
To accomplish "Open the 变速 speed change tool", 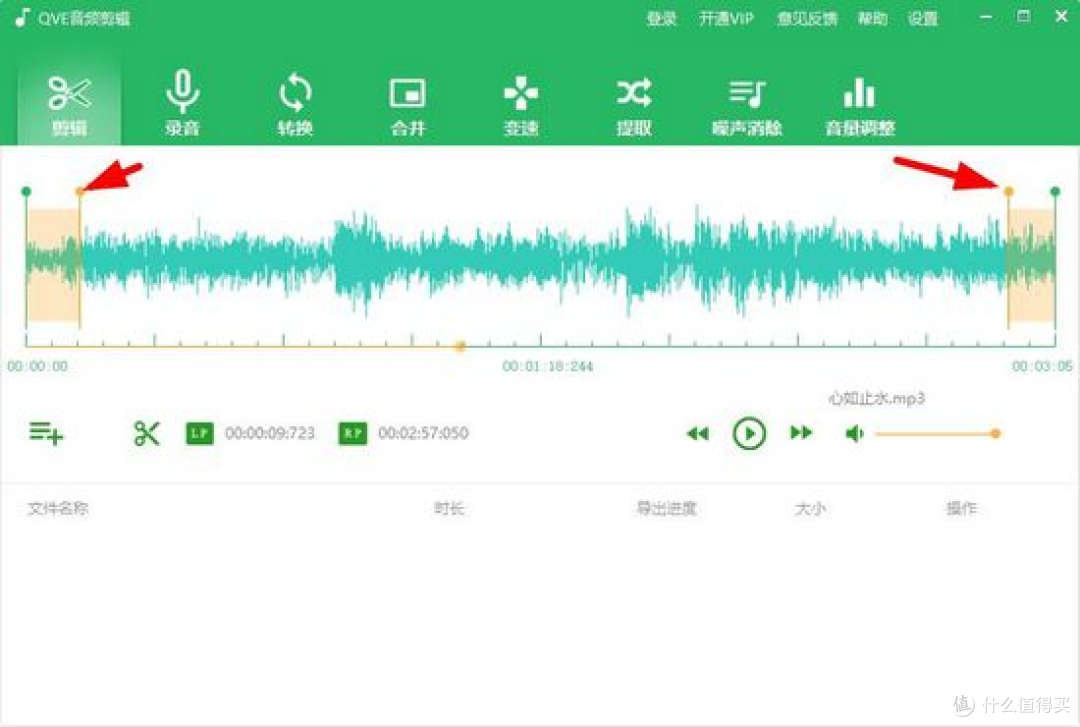I will tap(521, 105).
